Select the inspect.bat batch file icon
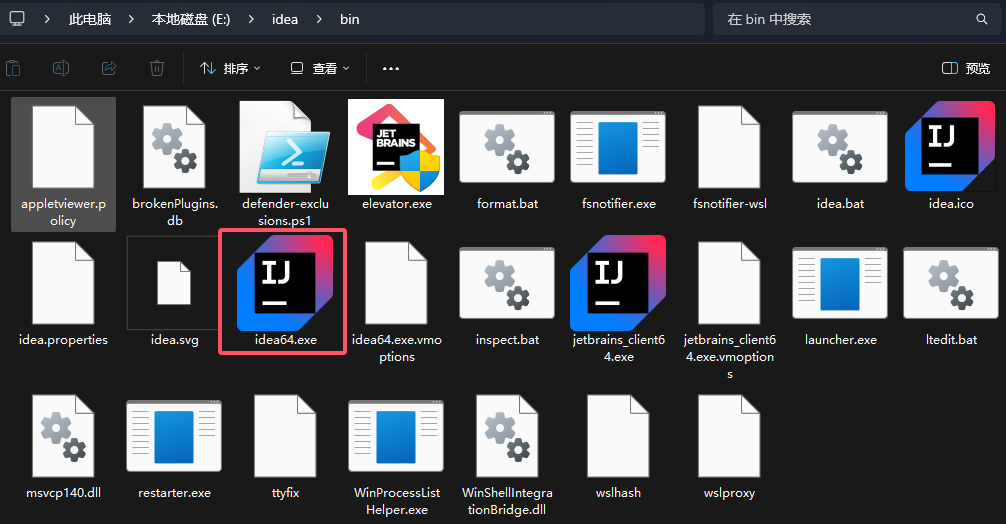The width and height of the screenshot is (1006, 524). [507, 283]
